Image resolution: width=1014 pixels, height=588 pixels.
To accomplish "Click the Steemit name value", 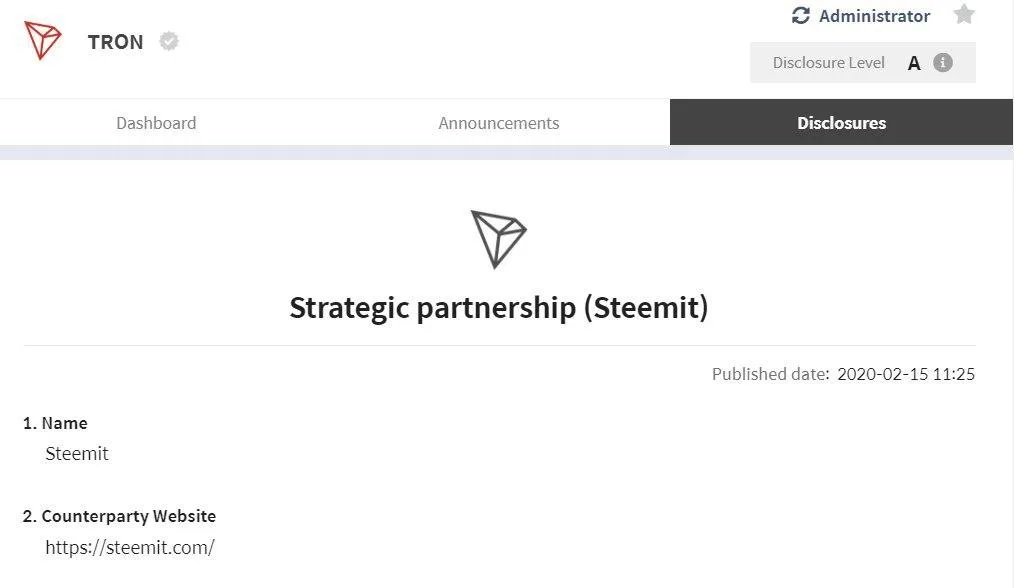I will coord(77,453).
